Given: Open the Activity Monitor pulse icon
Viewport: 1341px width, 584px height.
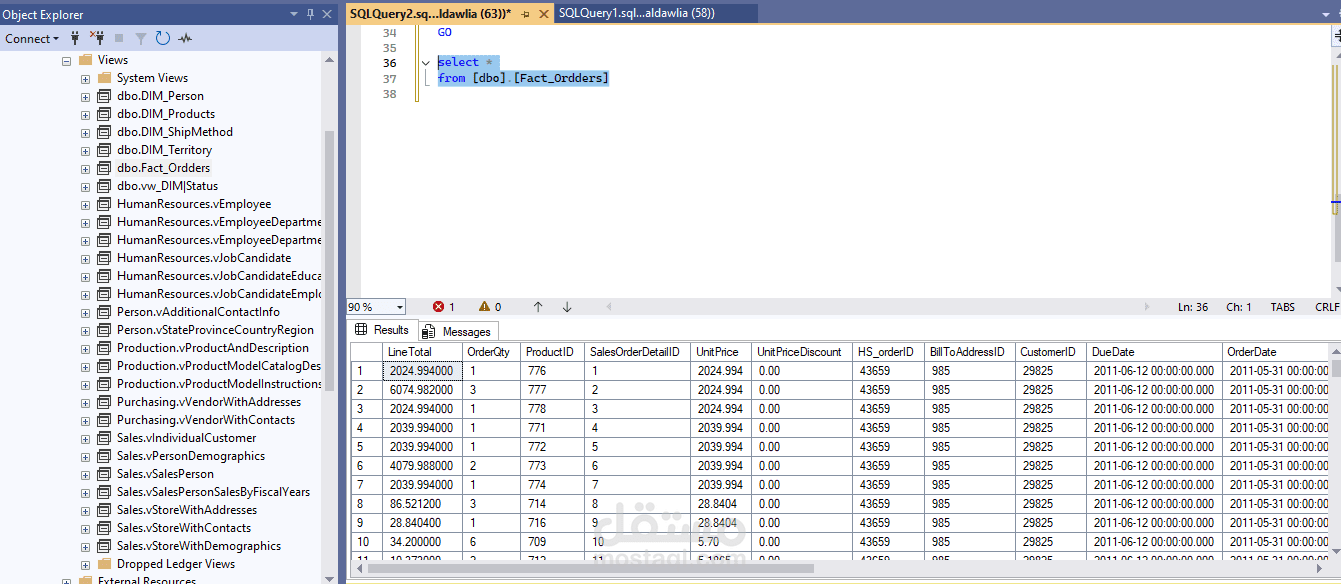Looking at the screenshot, I should point(185,38).
